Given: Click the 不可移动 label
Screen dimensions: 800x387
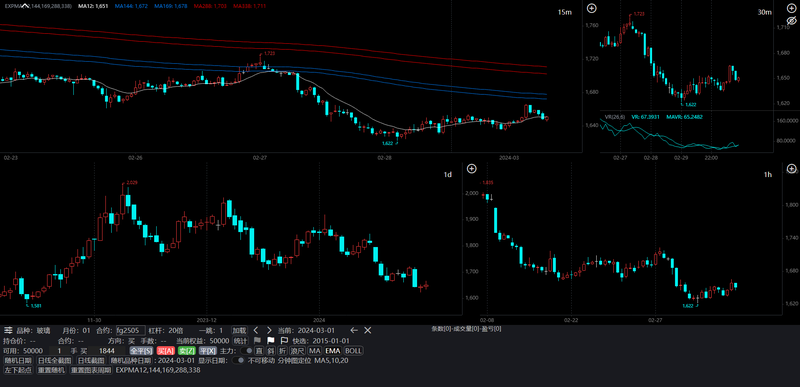Looking at the screenshot, I should (x=261, y=360).
